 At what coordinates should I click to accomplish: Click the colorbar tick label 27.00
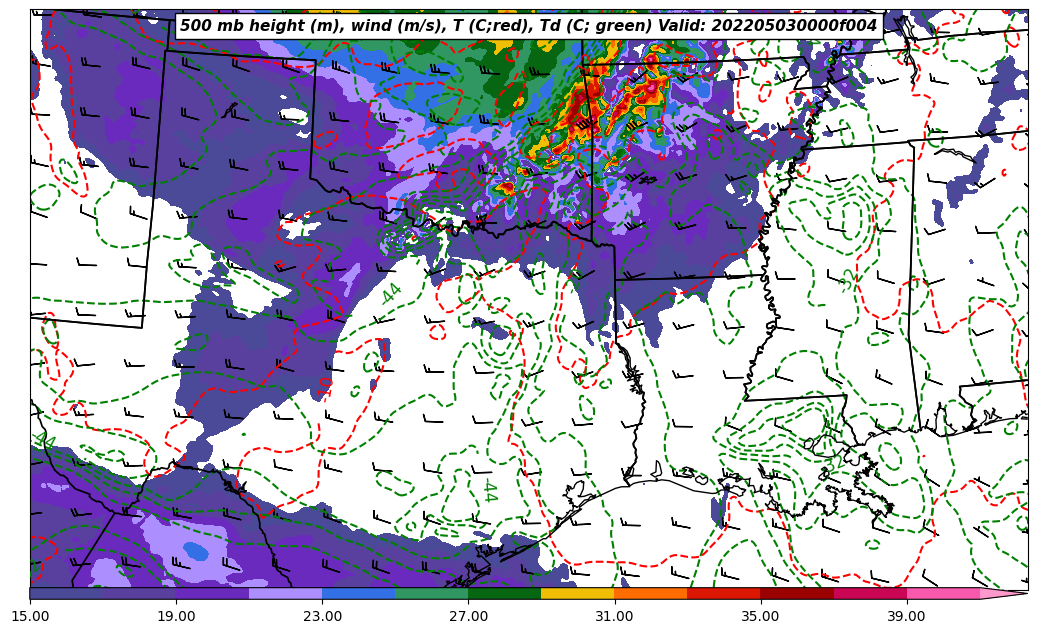point(468,616)
